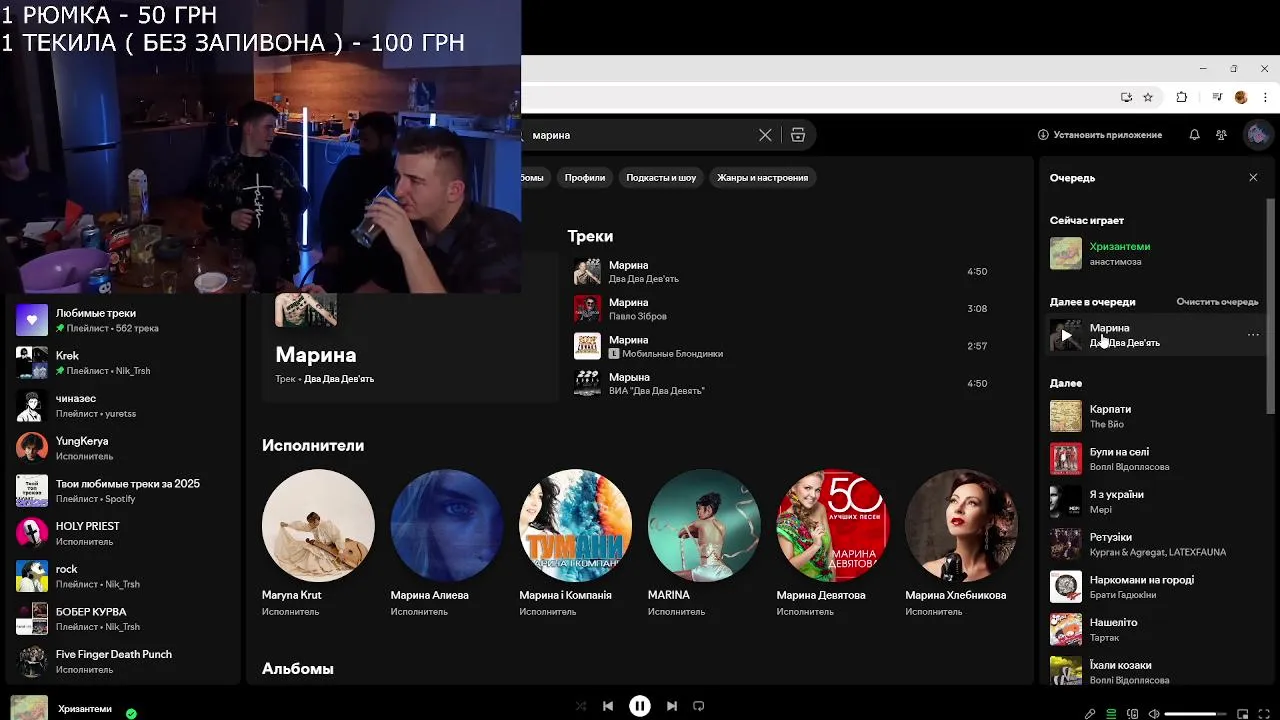
Task: Open the friend activity icon
Action: pyautogui.click(x=1221, y=135)
